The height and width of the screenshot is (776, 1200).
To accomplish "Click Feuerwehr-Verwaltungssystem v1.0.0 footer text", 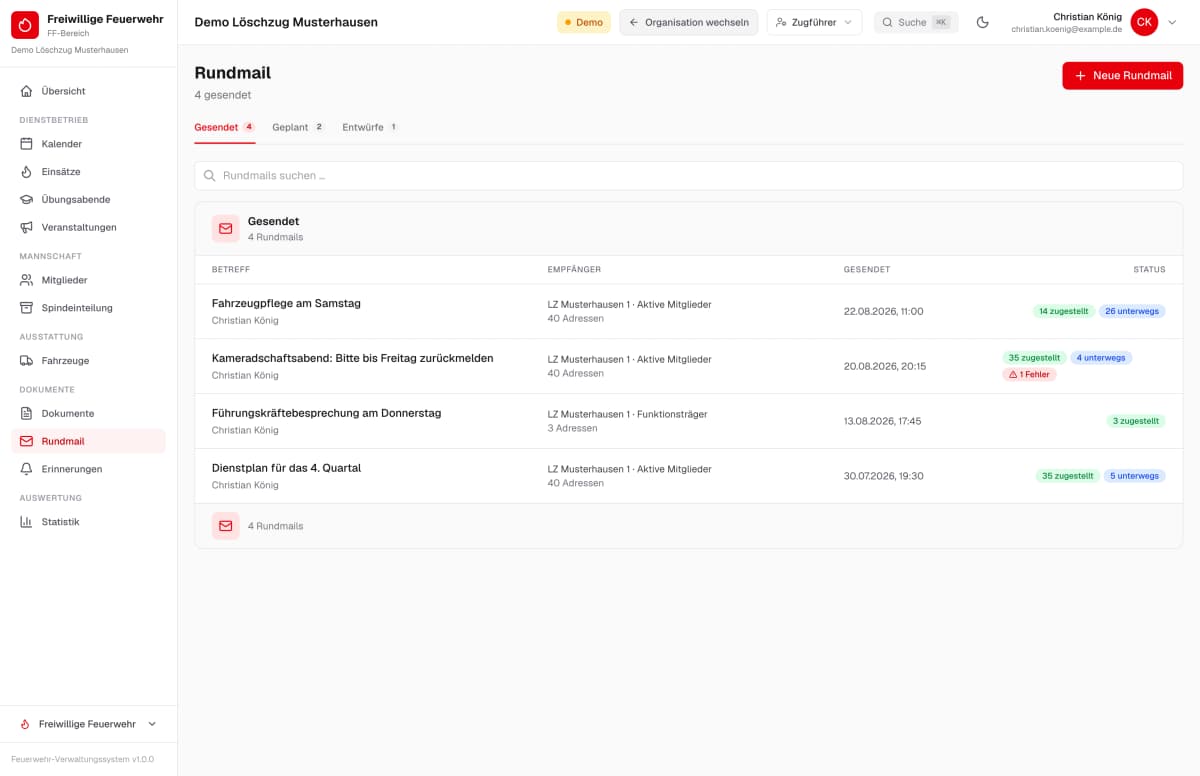I will coord(82,759).
